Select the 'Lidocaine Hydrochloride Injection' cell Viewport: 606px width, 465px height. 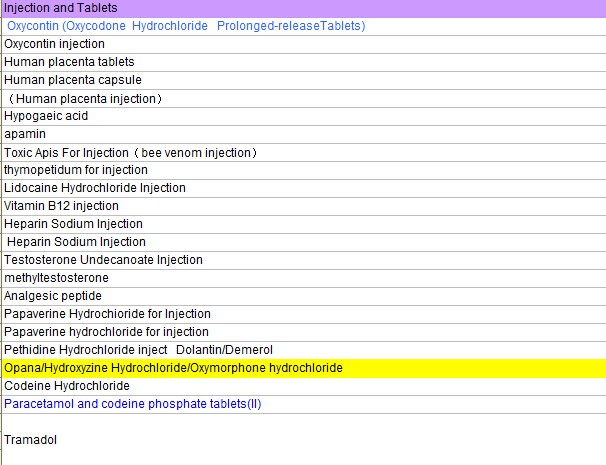pyautogui.click(x=304, y=188)
